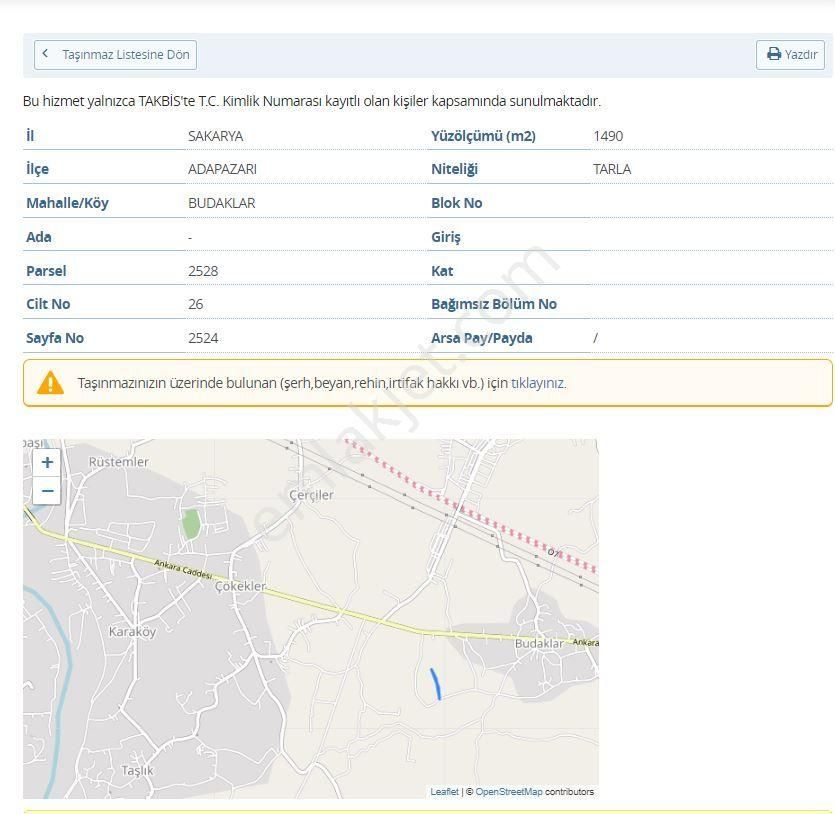835x814 pixels.
Task: Open the Leaflet attribution link
Action: [x=444, y=792]
